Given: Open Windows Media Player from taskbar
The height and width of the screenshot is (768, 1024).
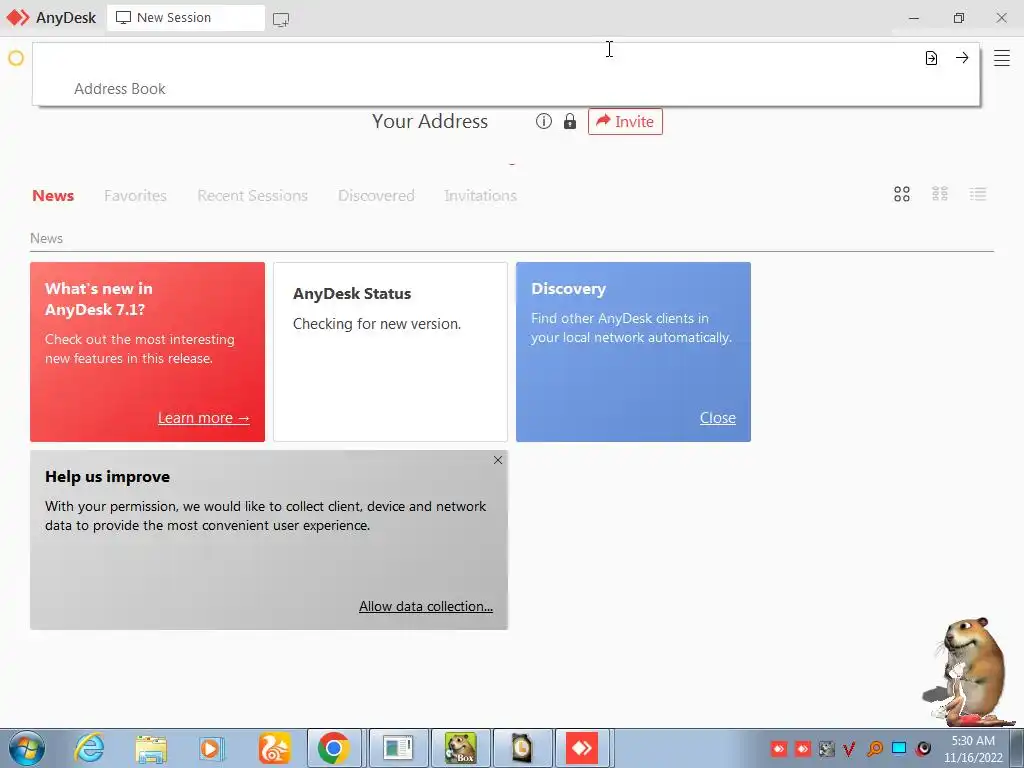Looking at the screenshot, I should (x=211, y=749).
